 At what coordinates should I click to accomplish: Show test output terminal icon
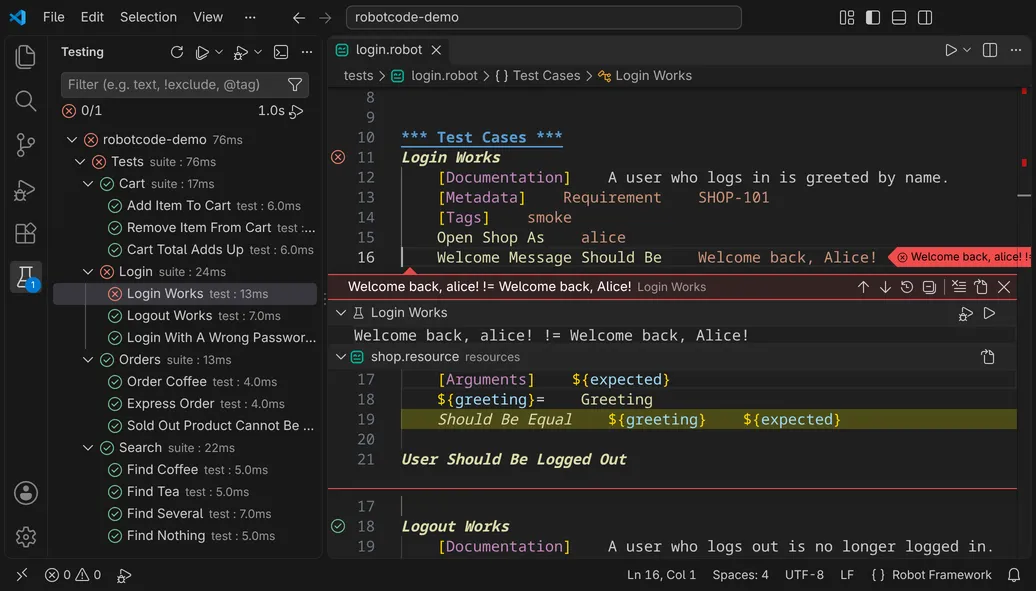point(281,52)
